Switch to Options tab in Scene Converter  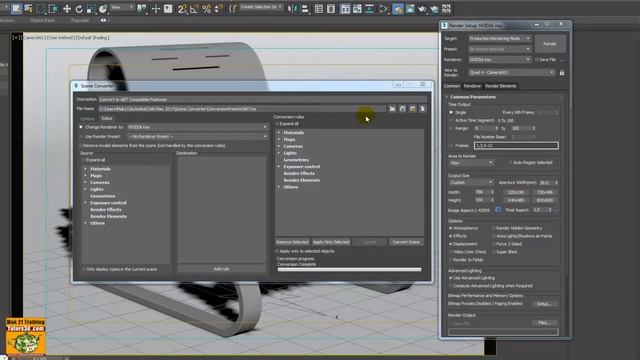pos(87,118)
